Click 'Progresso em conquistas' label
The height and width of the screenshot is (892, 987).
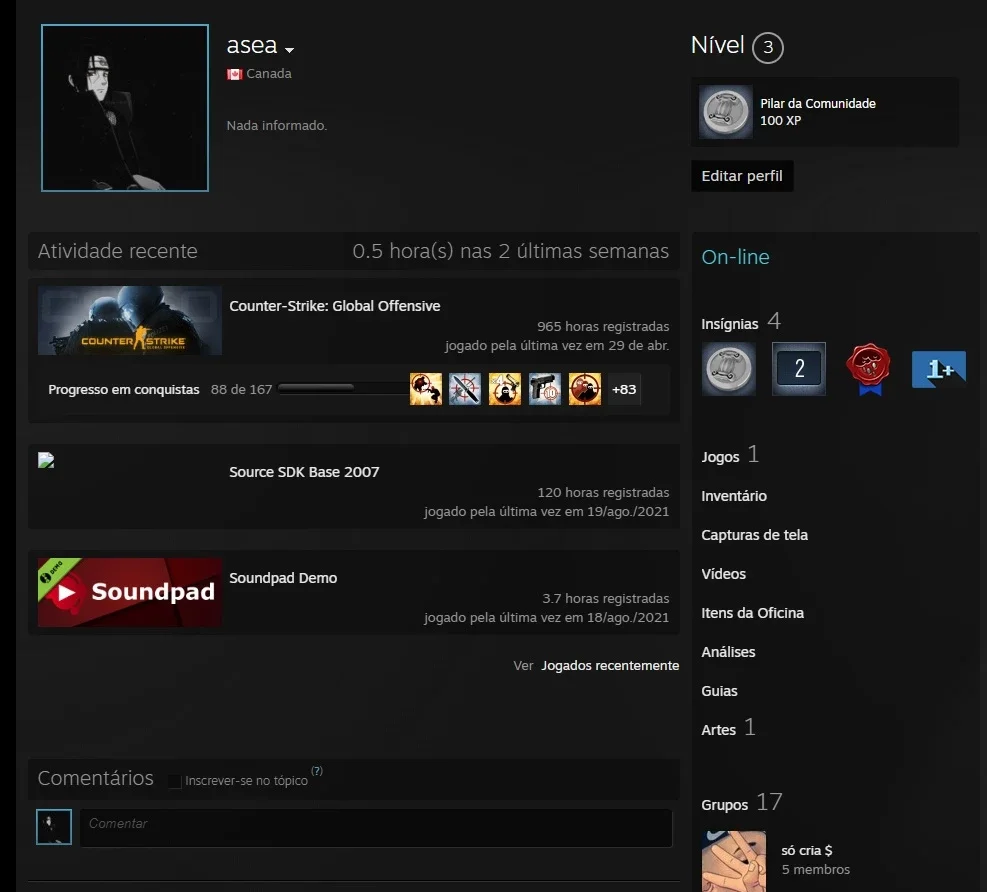click(123, 390)
